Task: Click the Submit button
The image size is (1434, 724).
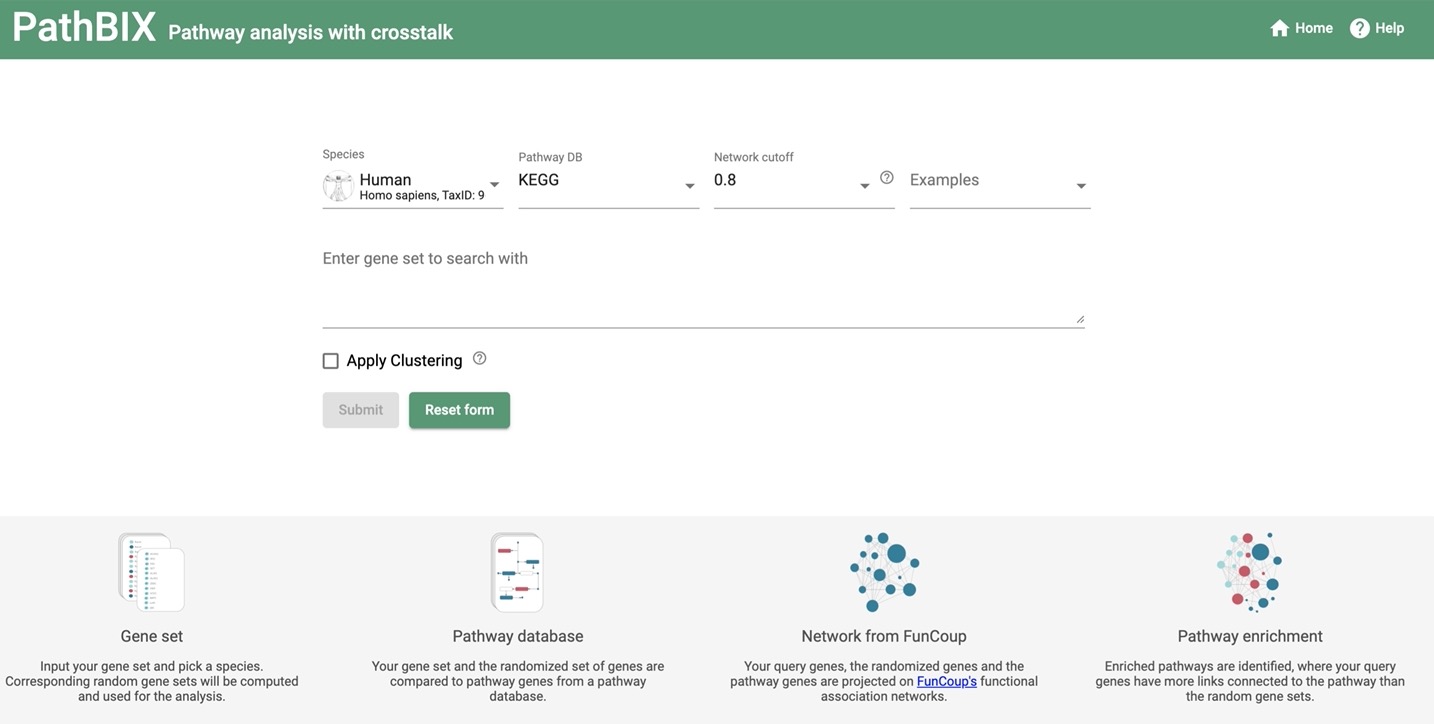Action: (360, 410)
